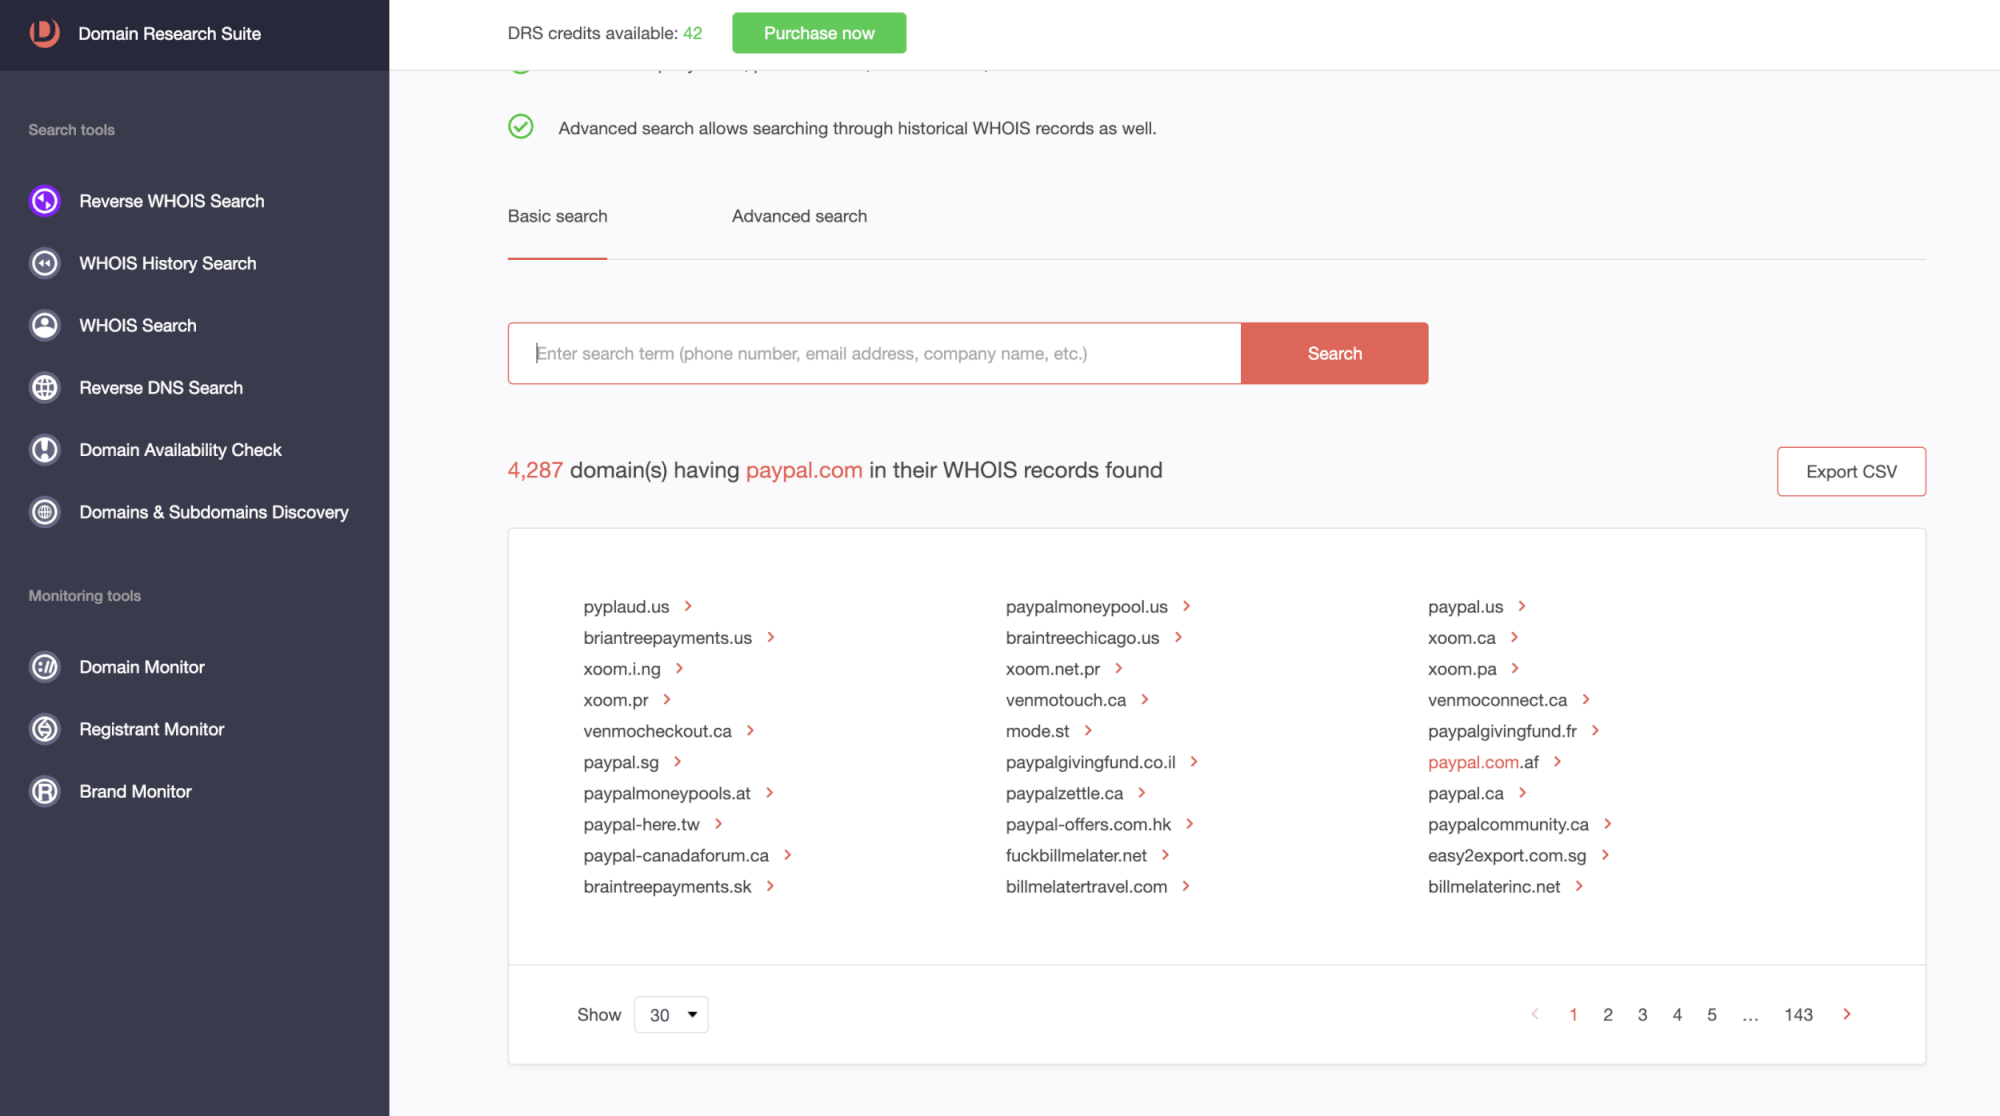
Task: Open Brand Monitor menu item
Action: (x=135, y=791)
